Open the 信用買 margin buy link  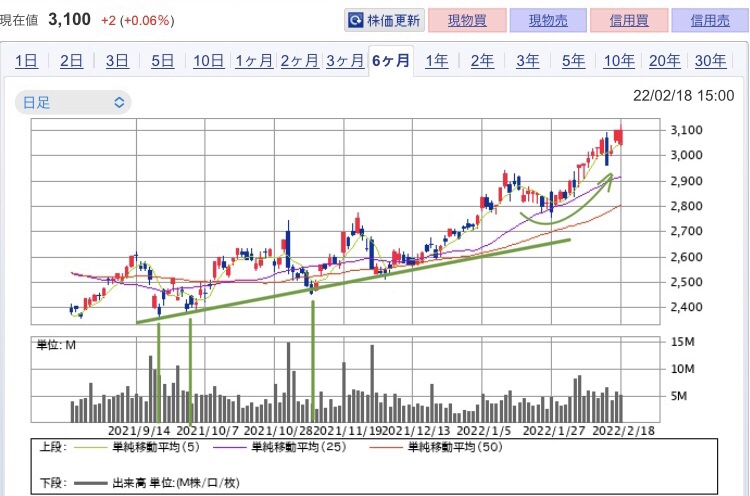pyautogui.click(x=629, y=21)
